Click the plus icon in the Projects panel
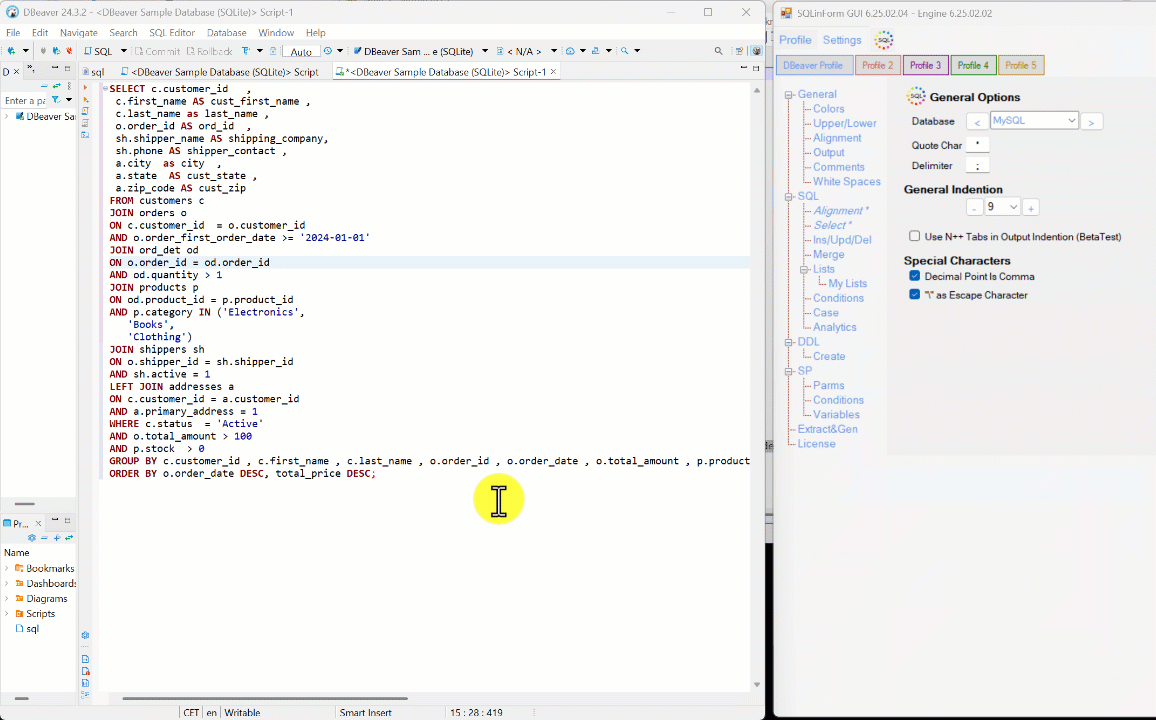 coord(57,538)
